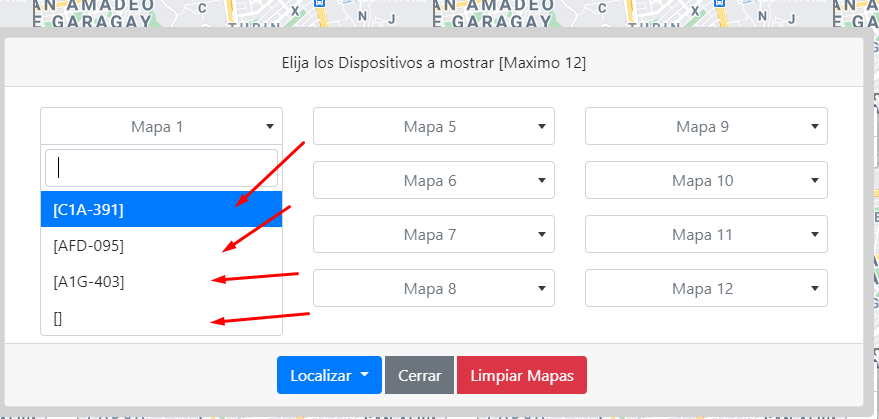879x419 pixels.
Task: Click the "Elija los Dispositivos a mostrar" header
Action: pos(434,63)
